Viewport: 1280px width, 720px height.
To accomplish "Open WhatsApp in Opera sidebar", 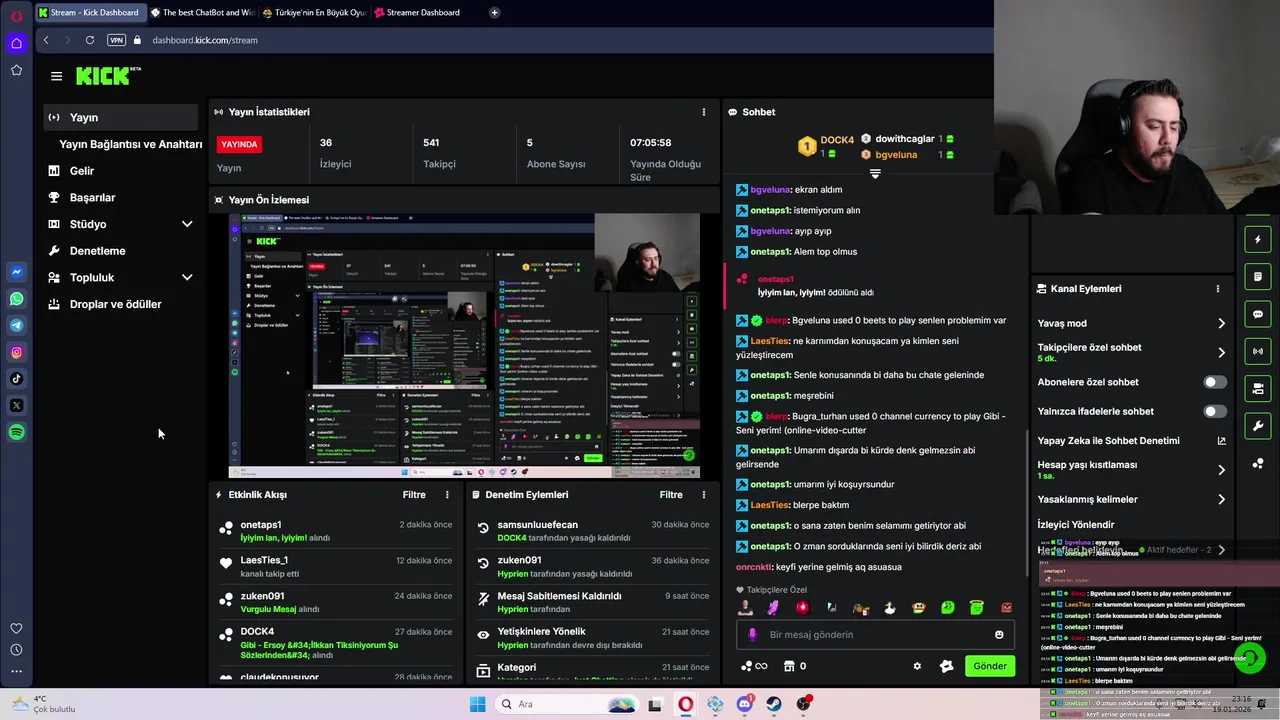I will pos(16,299).
